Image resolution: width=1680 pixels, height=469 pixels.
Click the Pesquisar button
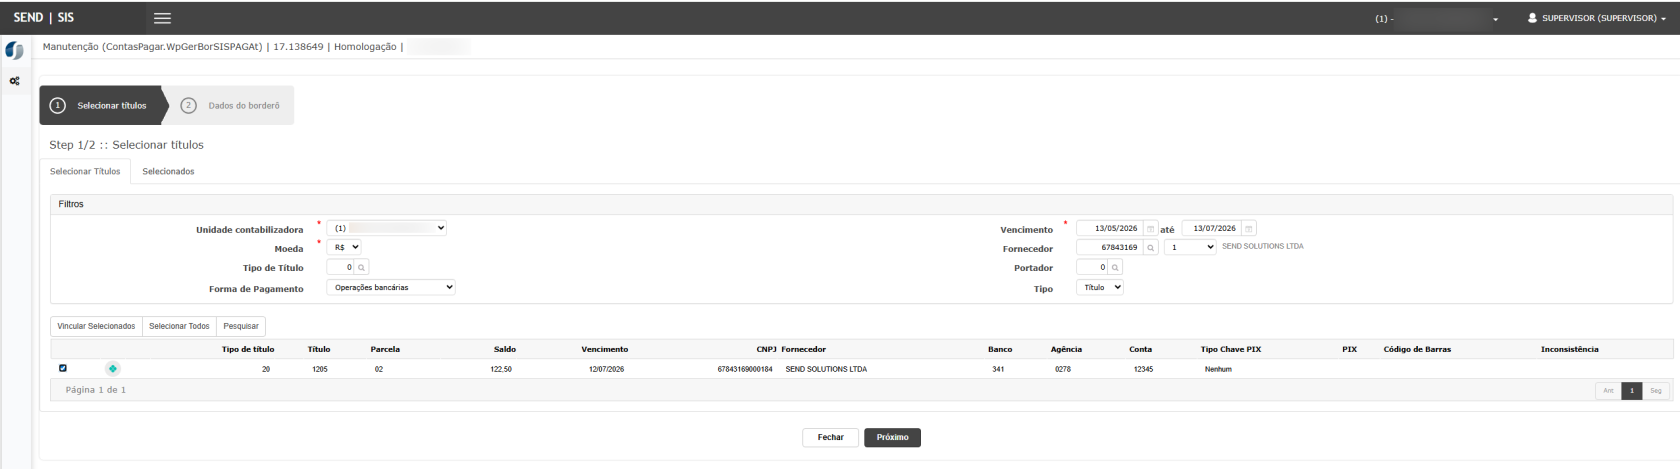click(x=241, y=326)
